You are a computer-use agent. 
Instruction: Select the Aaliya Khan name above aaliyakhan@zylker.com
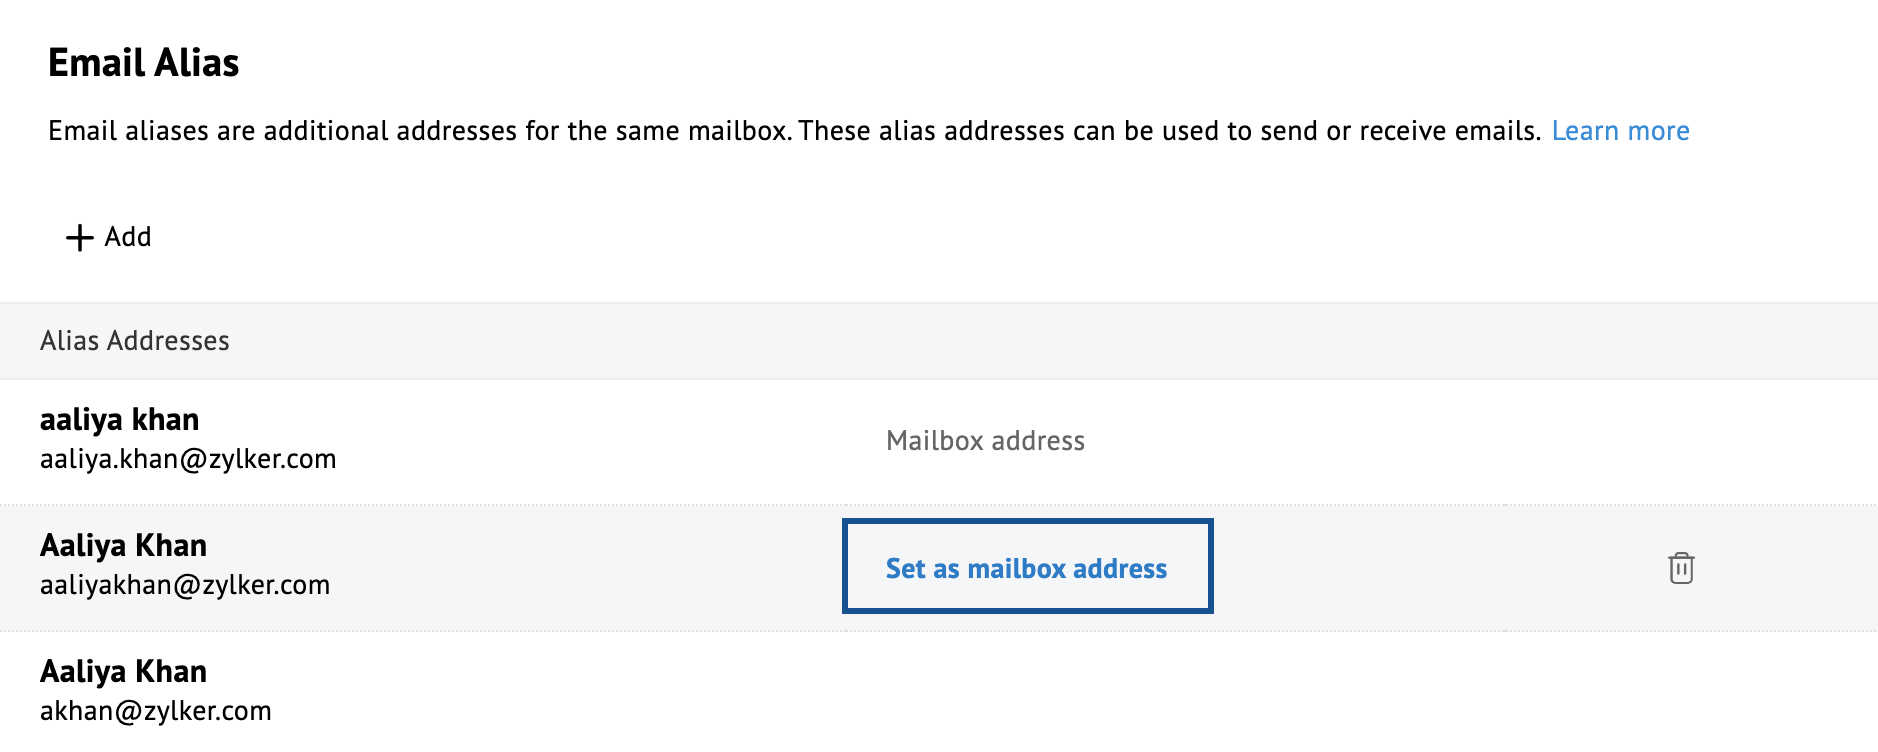point(123,545)
